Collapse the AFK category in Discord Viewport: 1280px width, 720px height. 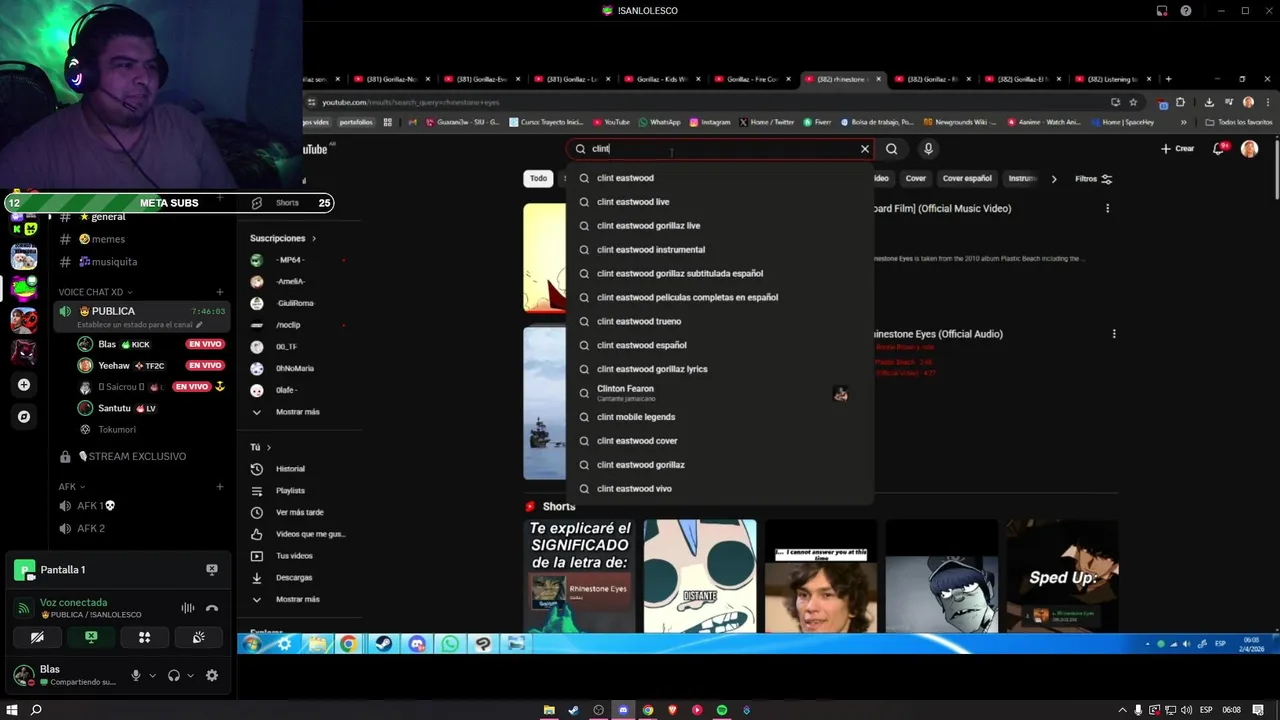(x=71, y=487)
